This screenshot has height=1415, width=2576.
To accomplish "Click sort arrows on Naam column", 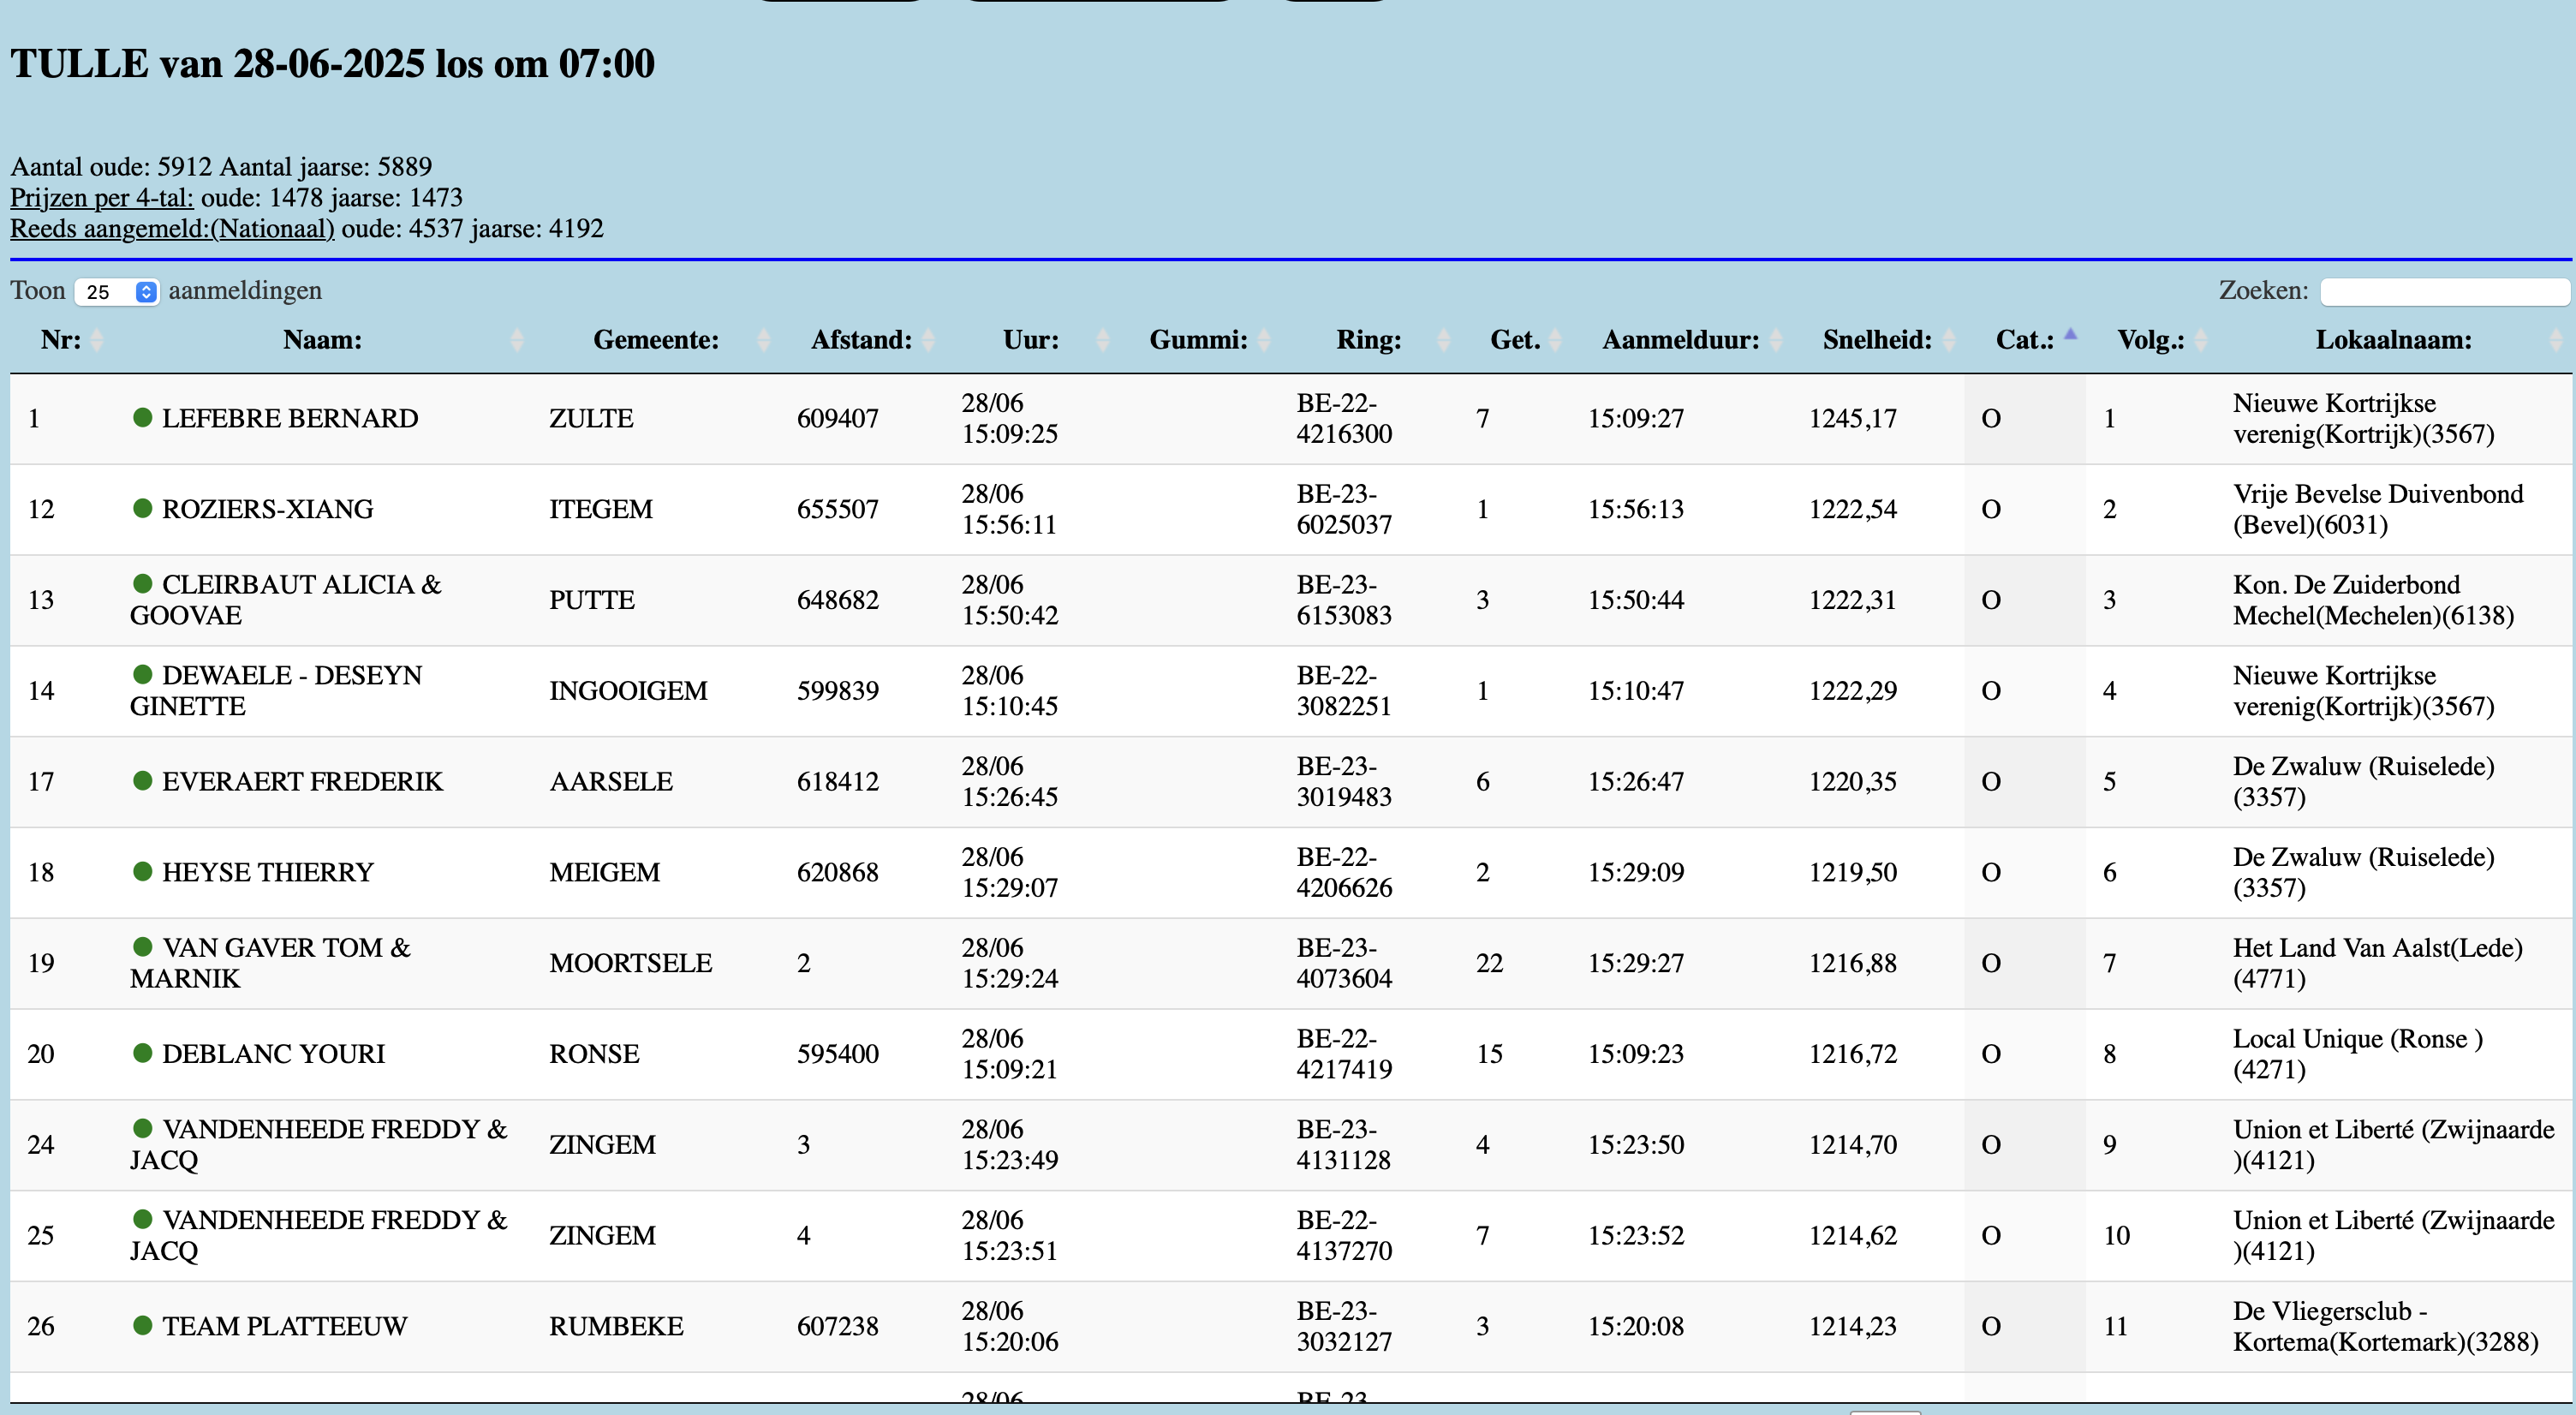I will (x=517, y=340).
